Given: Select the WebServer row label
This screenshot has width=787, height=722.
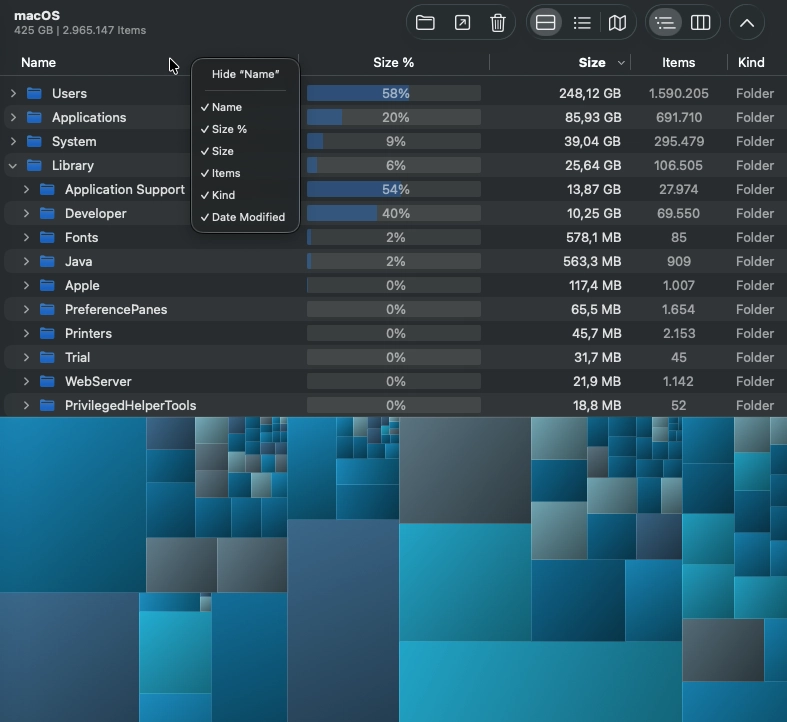Looking at the screenshot, I should pyautogui.click(x=98, y=382).
